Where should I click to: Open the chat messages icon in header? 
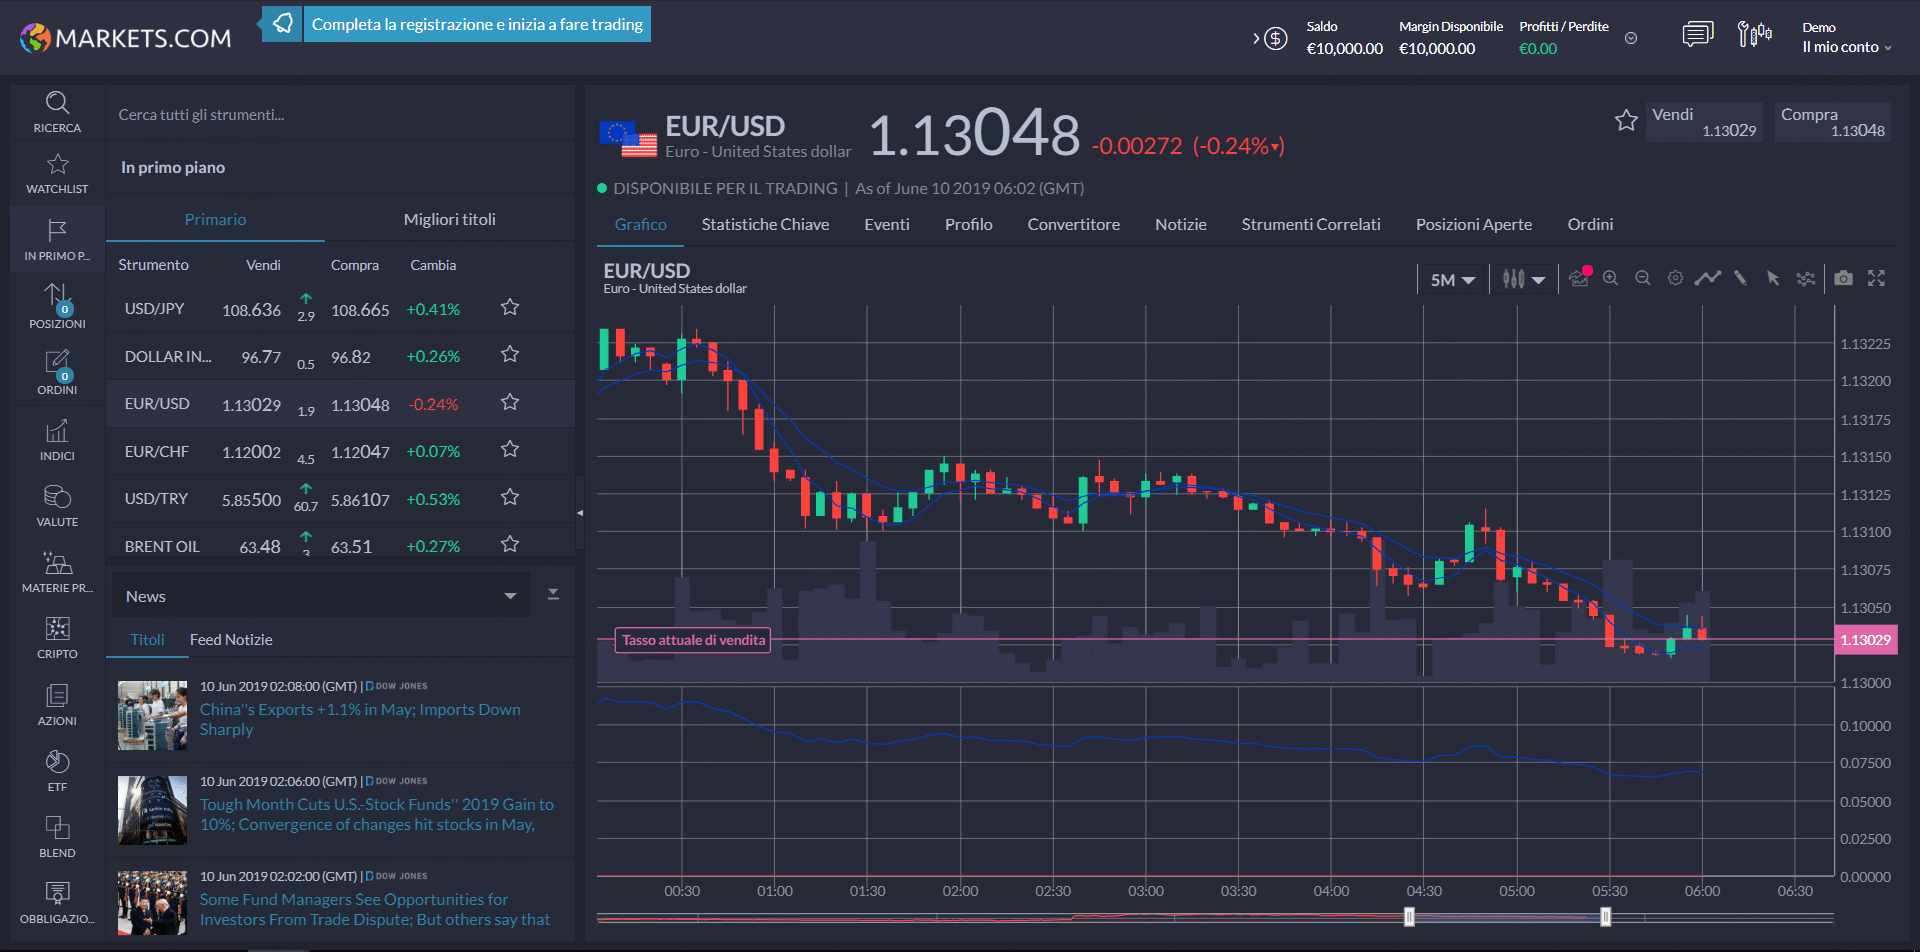point(1697,36)
